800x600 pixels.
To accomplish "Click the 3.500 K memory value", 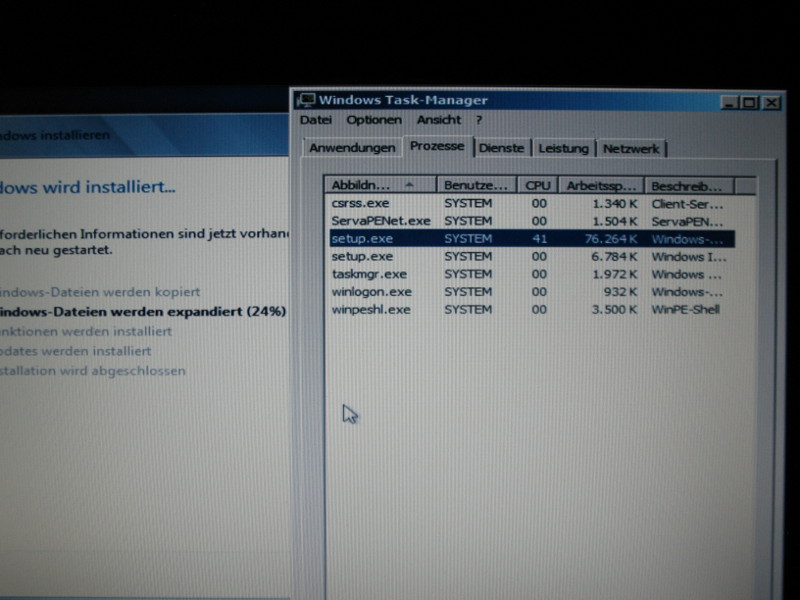I will click(x=615, y=310).
